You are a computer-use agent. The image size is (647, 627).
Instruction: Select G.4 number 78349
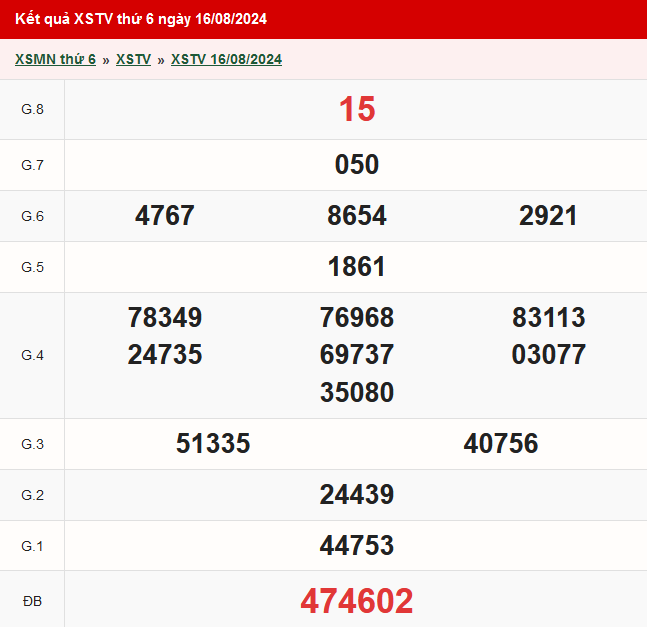165,318
